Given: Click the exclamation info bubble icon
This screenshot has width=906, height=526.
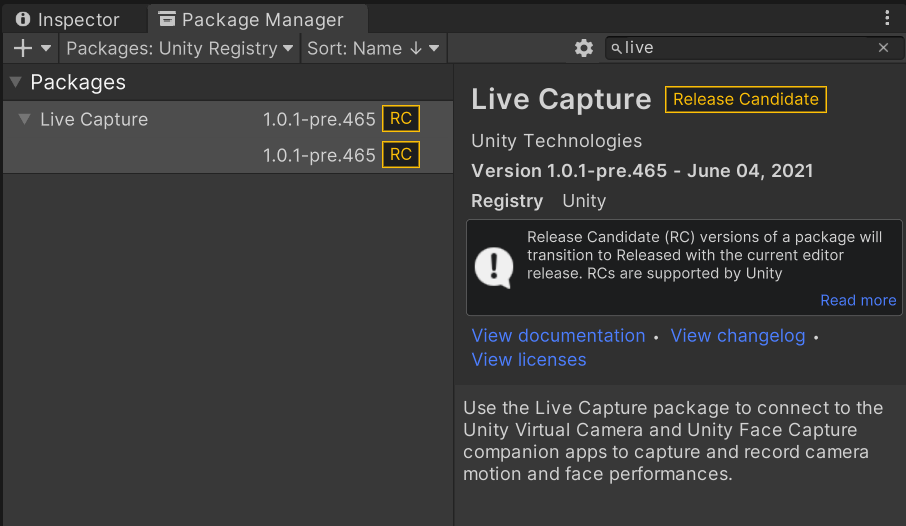Looking at the screenshot, I should (493, 266).
